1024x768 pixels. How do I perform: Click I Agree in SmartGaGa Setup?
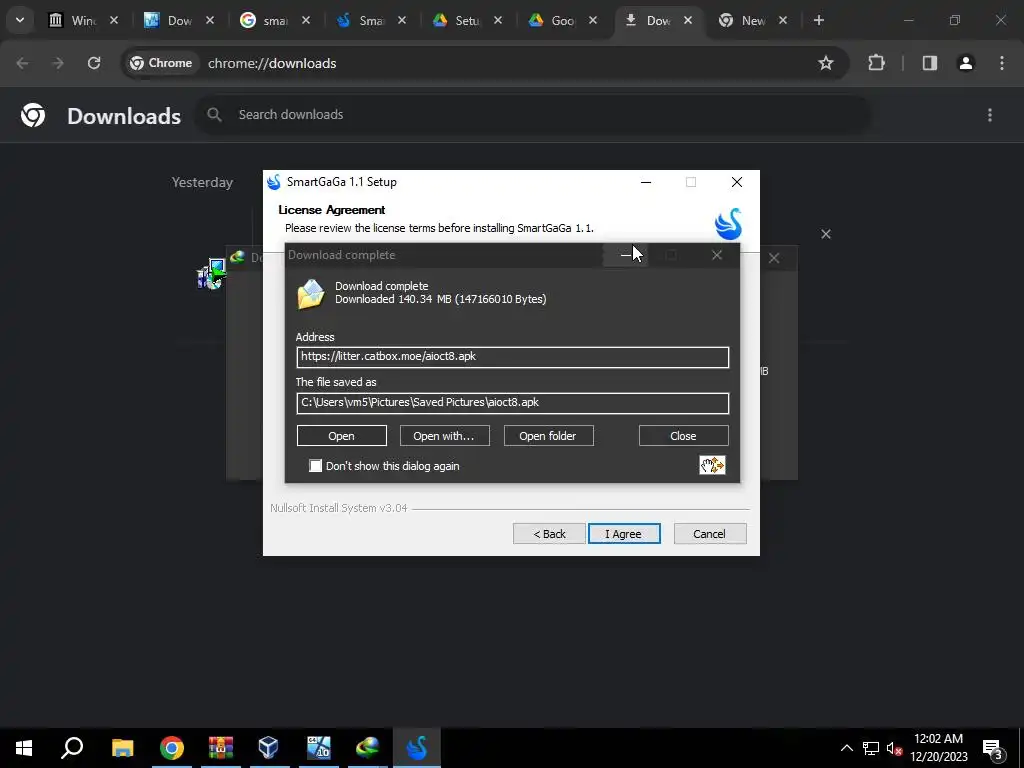(x=624, y=534)
